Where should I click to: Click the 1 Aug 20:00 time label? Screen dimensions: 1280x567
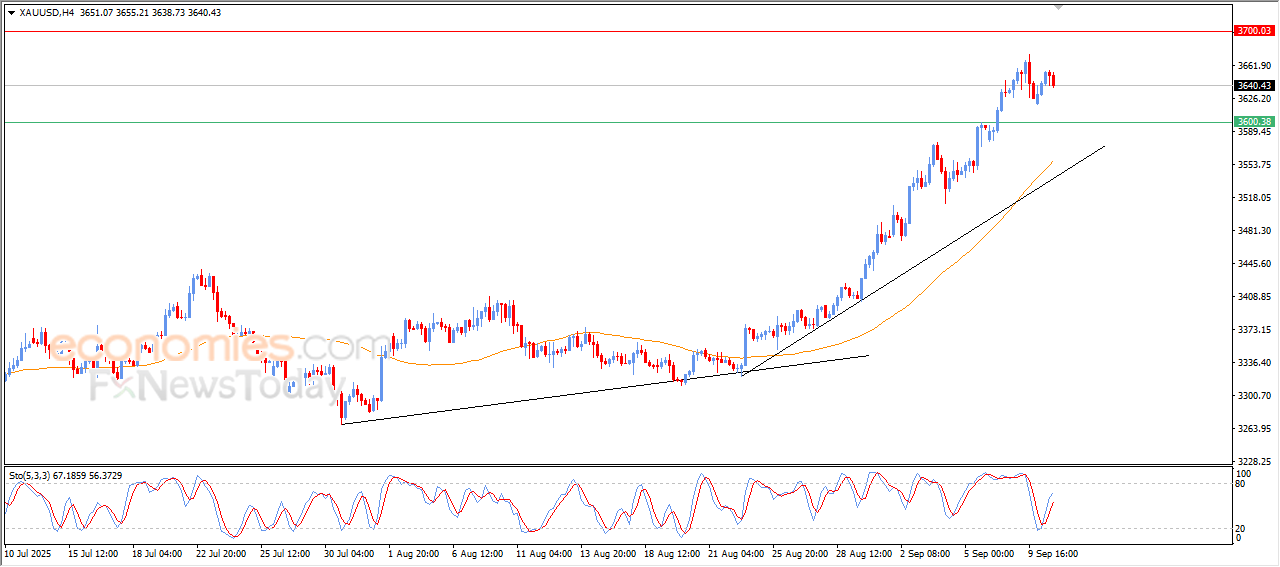click(412, 552)
